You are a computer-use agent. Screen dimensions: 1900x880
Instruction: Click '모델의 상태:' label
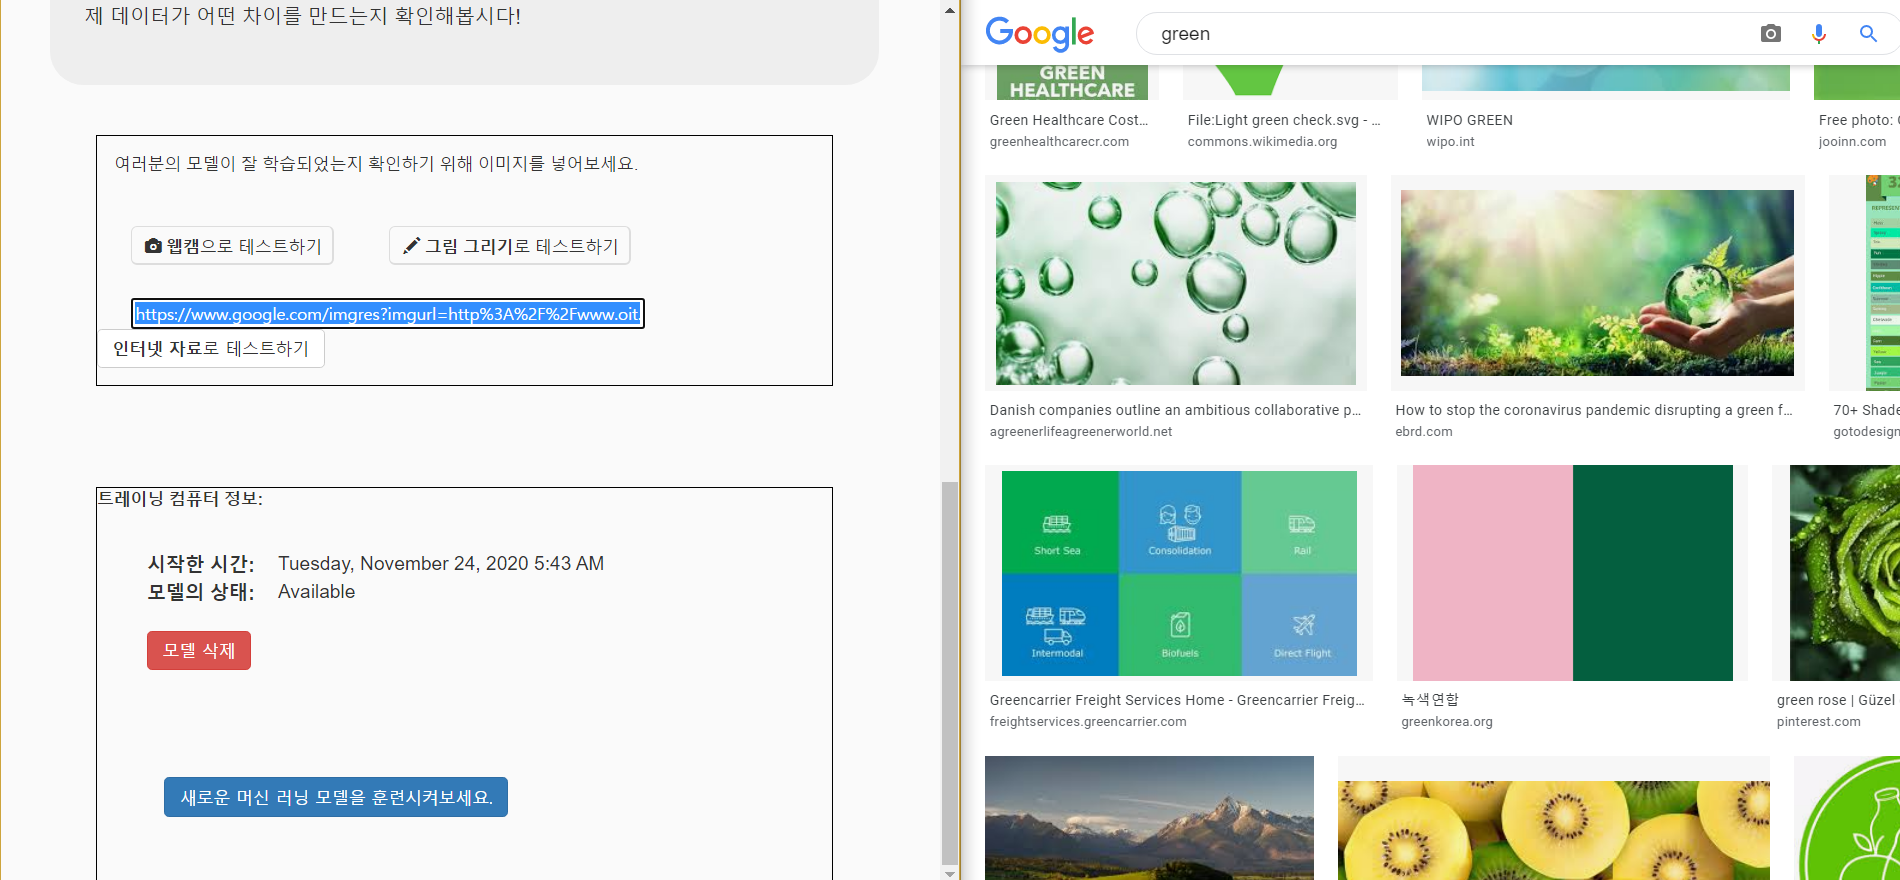(201, 591)
